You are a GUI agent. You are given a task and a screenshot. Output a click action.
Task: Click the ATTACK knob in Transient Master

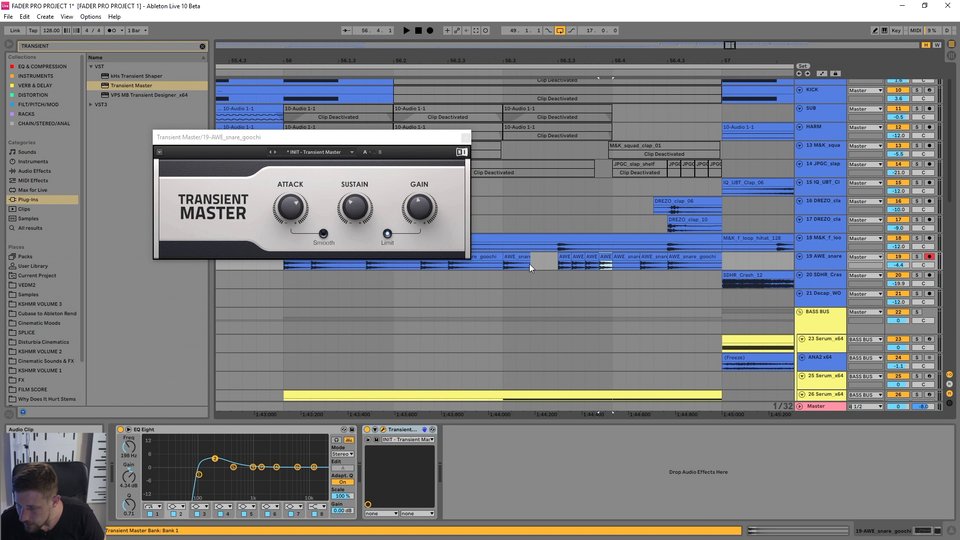(x=290, y=208)
